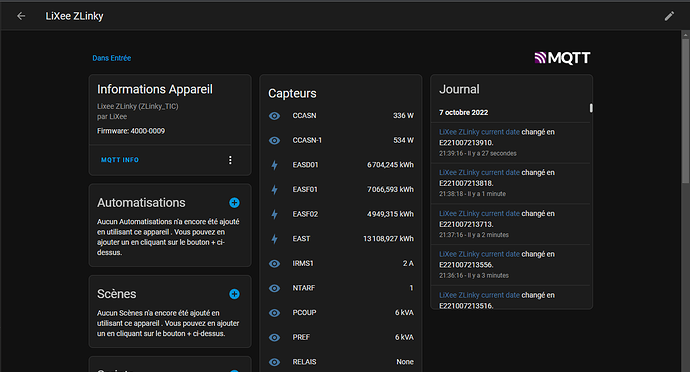This screenshot has width=690, height=372.
Task: Click the eye icon beside IRMS1
Action: pos(275,264)
